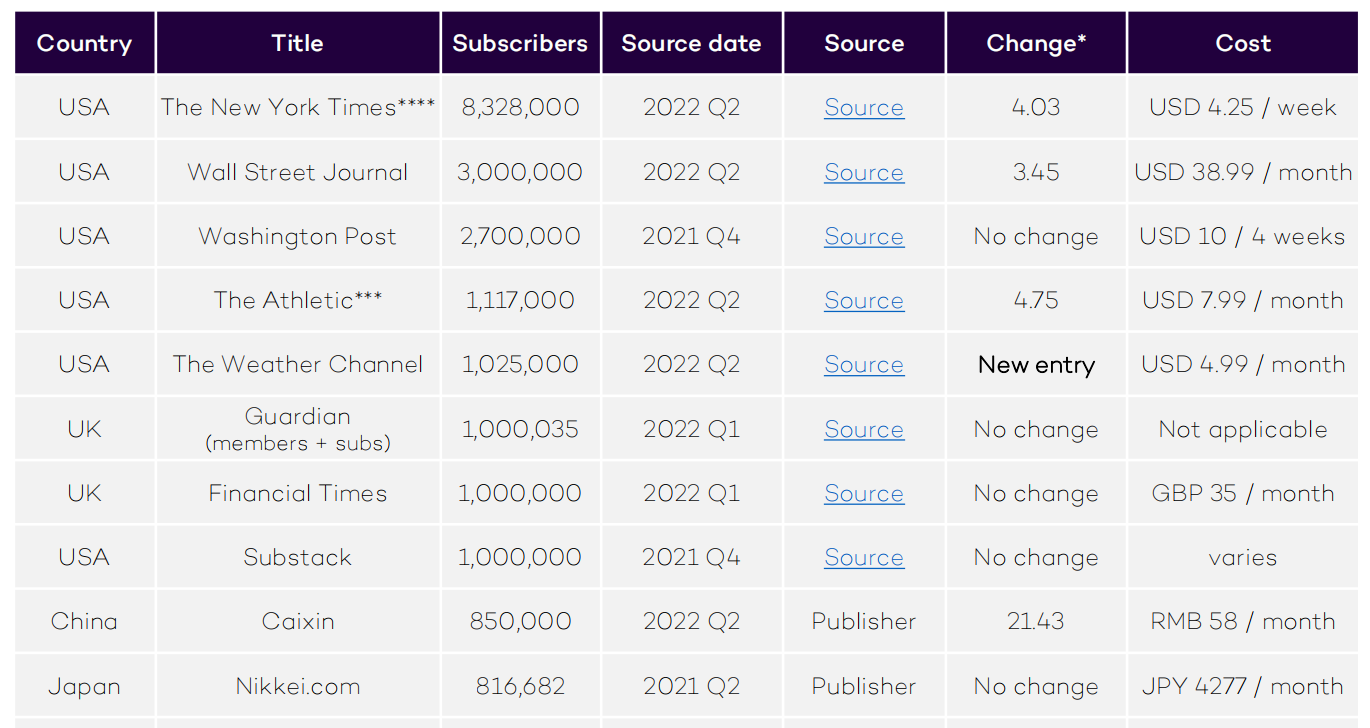Click the Source column header
The height and width of the screenshot is (728, 1370).
[864, 43]
